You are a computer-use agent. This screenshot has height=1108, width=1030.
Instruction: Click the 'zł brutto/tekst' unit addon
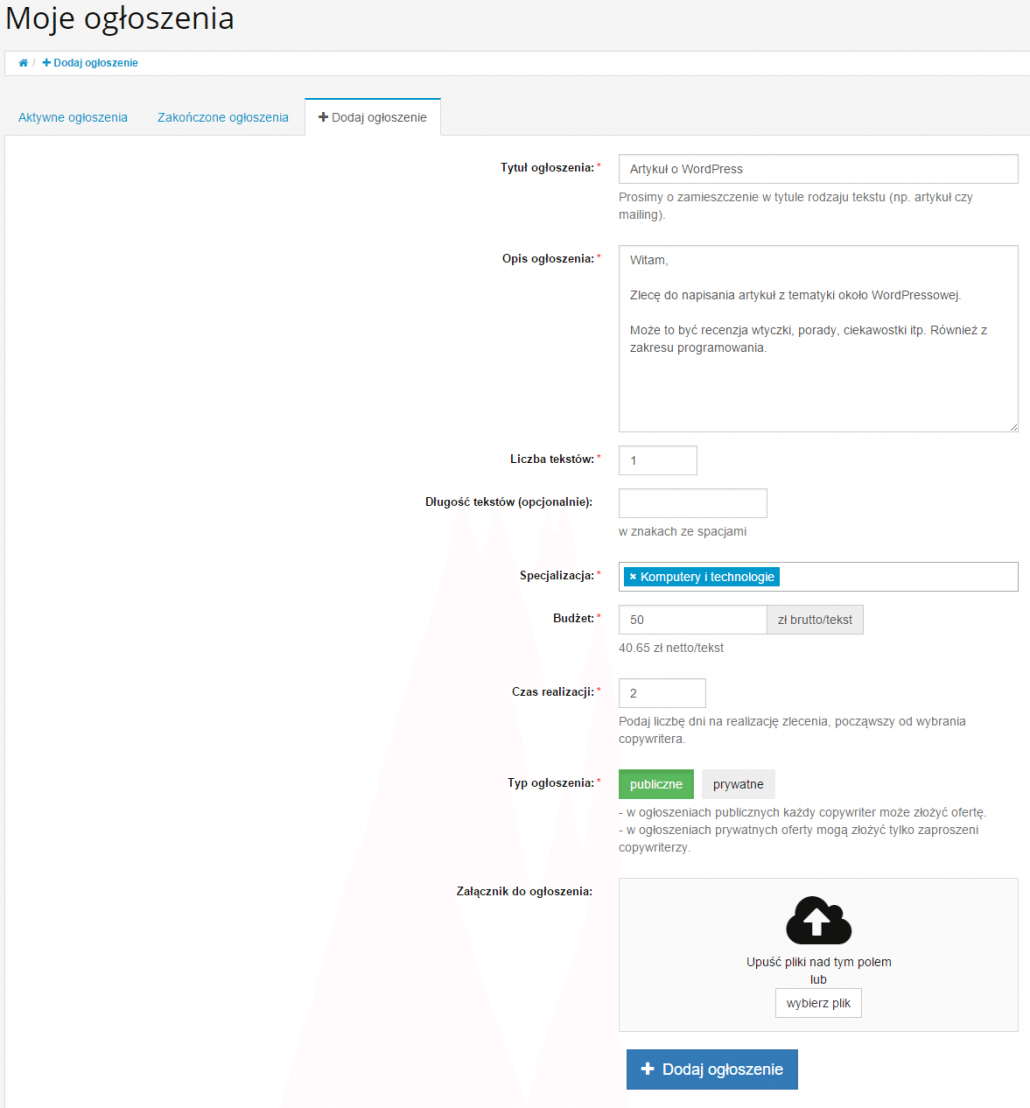pyautogui.click(x=815, y=620)
